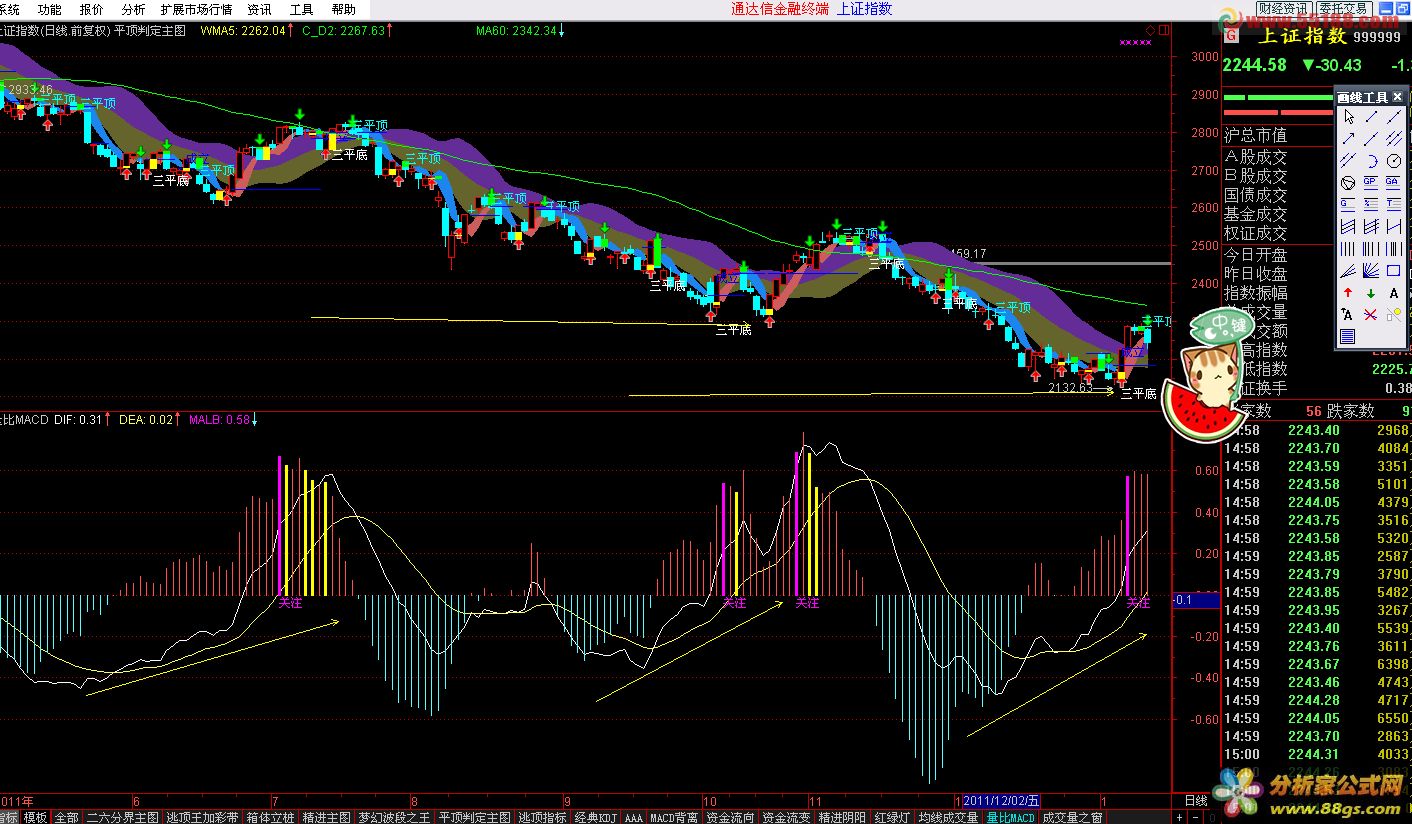Image resolution: width=1412 pixels, height=824 pixels.
Task: Select the delete drawings X tool
Action: pos(1371,314)
